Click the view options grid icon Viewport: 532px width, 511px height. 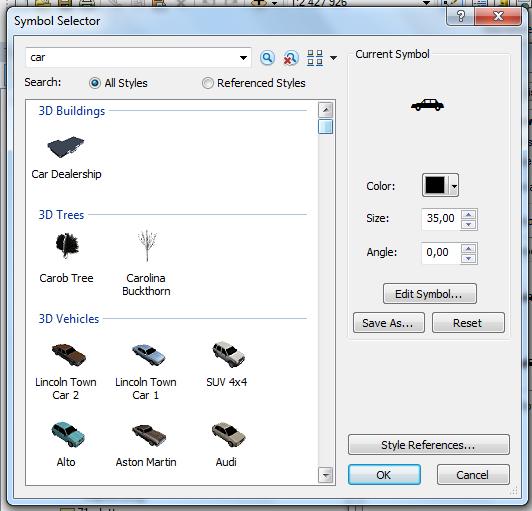[315, 58]
